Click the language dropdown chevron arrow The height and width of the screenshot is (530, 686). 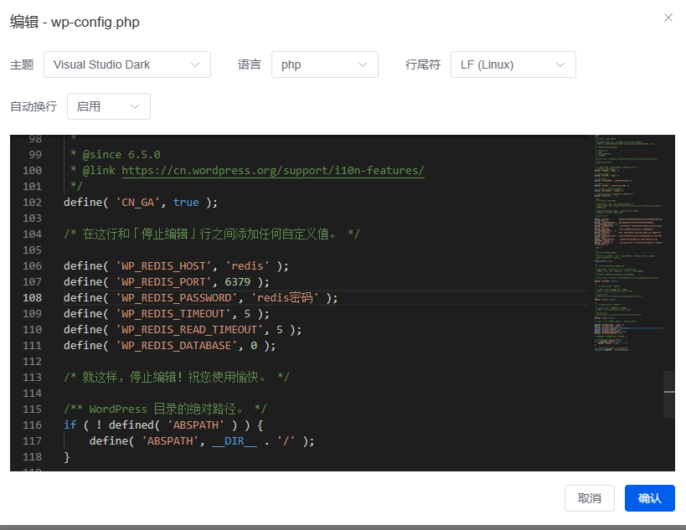(363, 65)
